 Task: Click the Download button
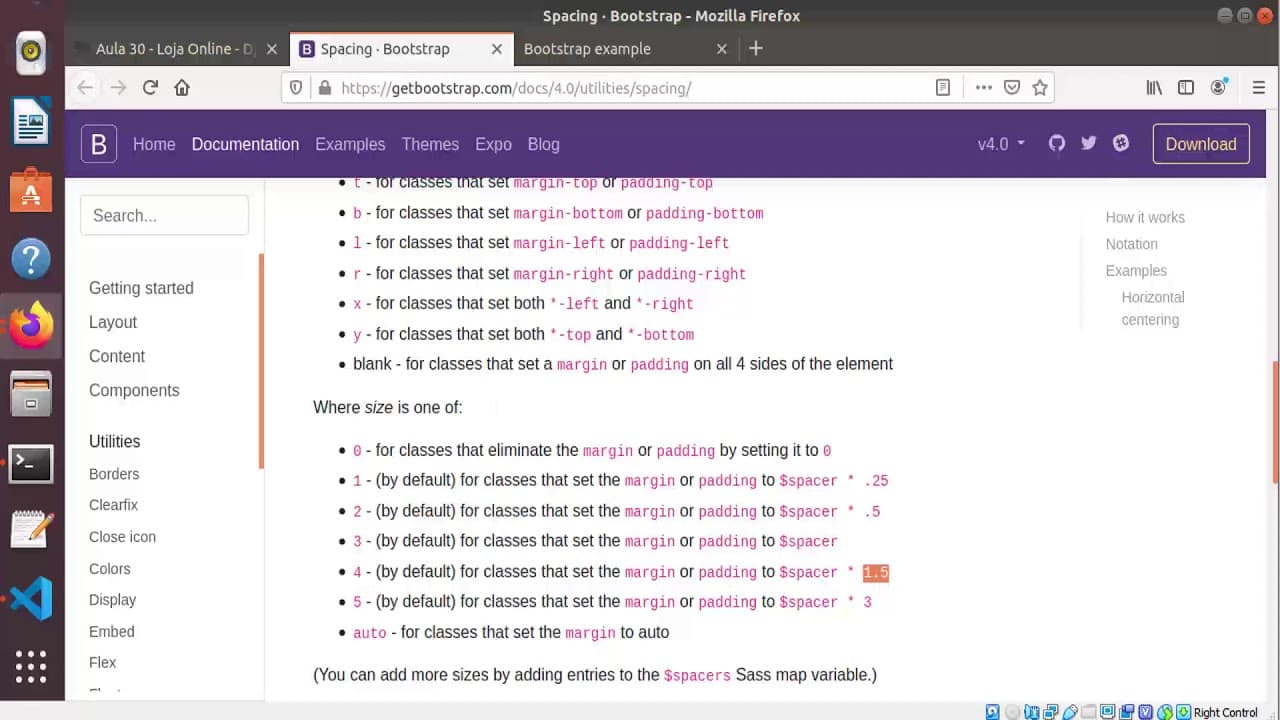coord(1201,144)
